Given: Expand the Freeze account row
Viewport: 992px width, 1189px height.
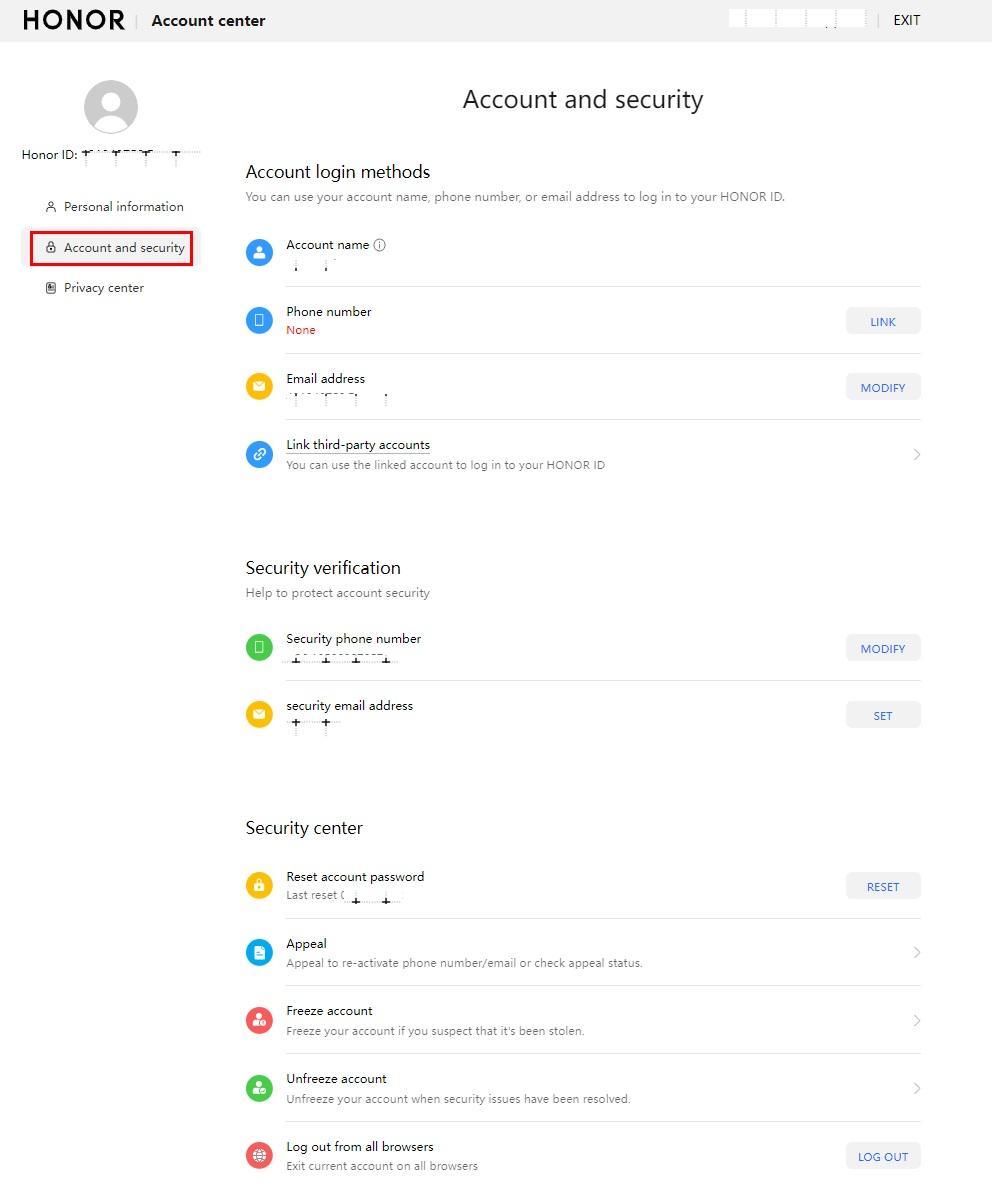Looking at the screenshot, I should click(916, 1019).
